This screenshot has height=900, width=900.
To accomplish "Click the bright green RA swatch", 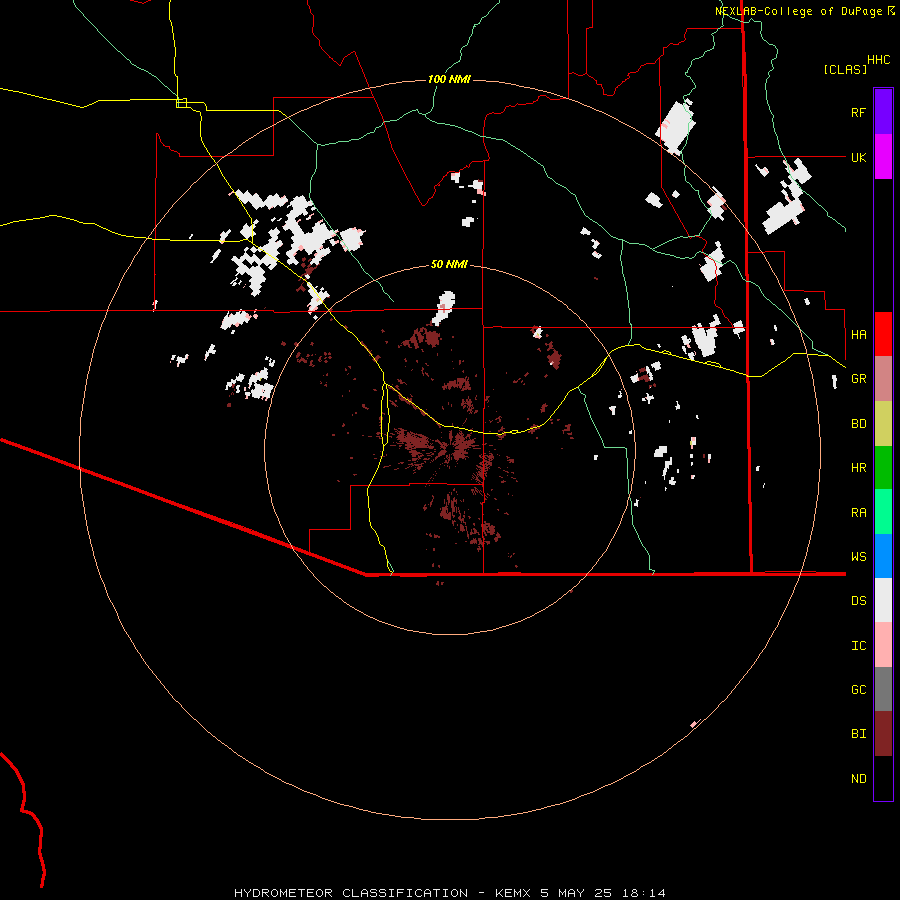I will (x=883, y=512).
